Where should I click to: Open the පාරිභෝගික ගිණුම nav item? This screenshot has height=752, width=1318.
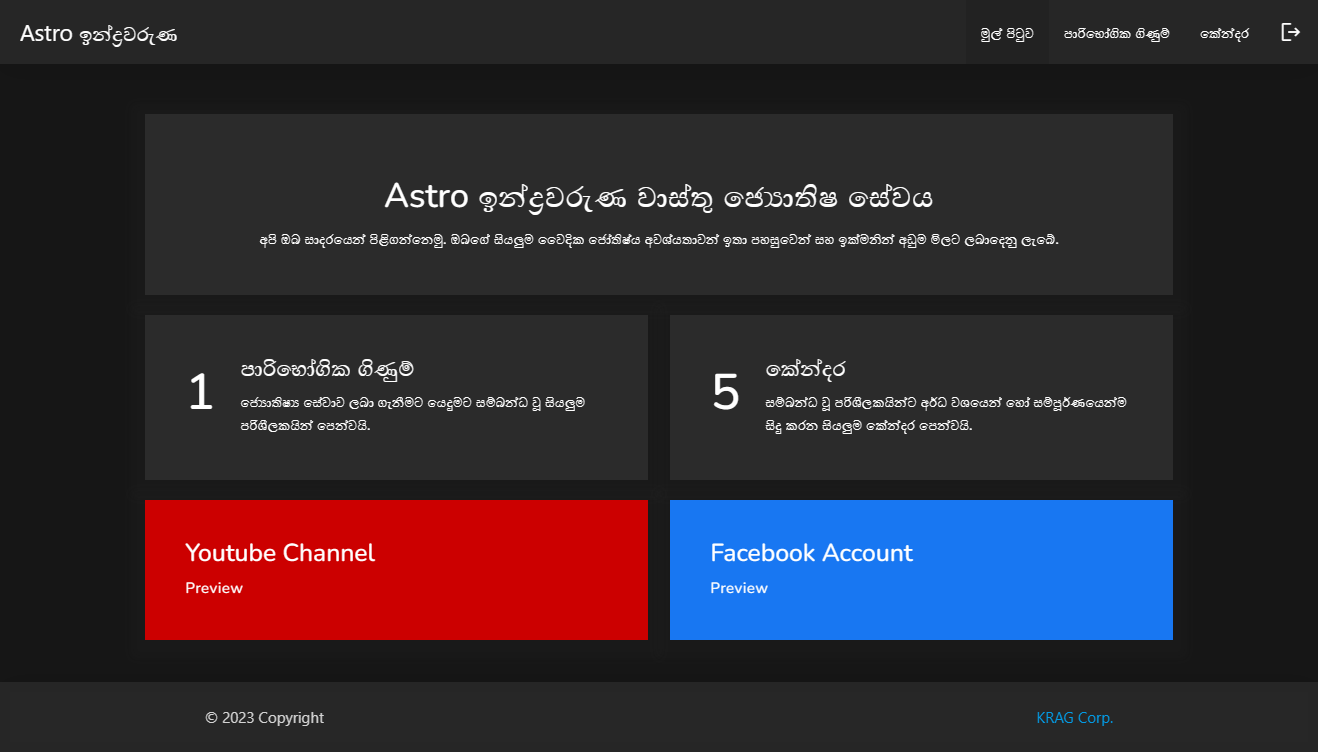pyautogui.click(x=1116, y=31)
